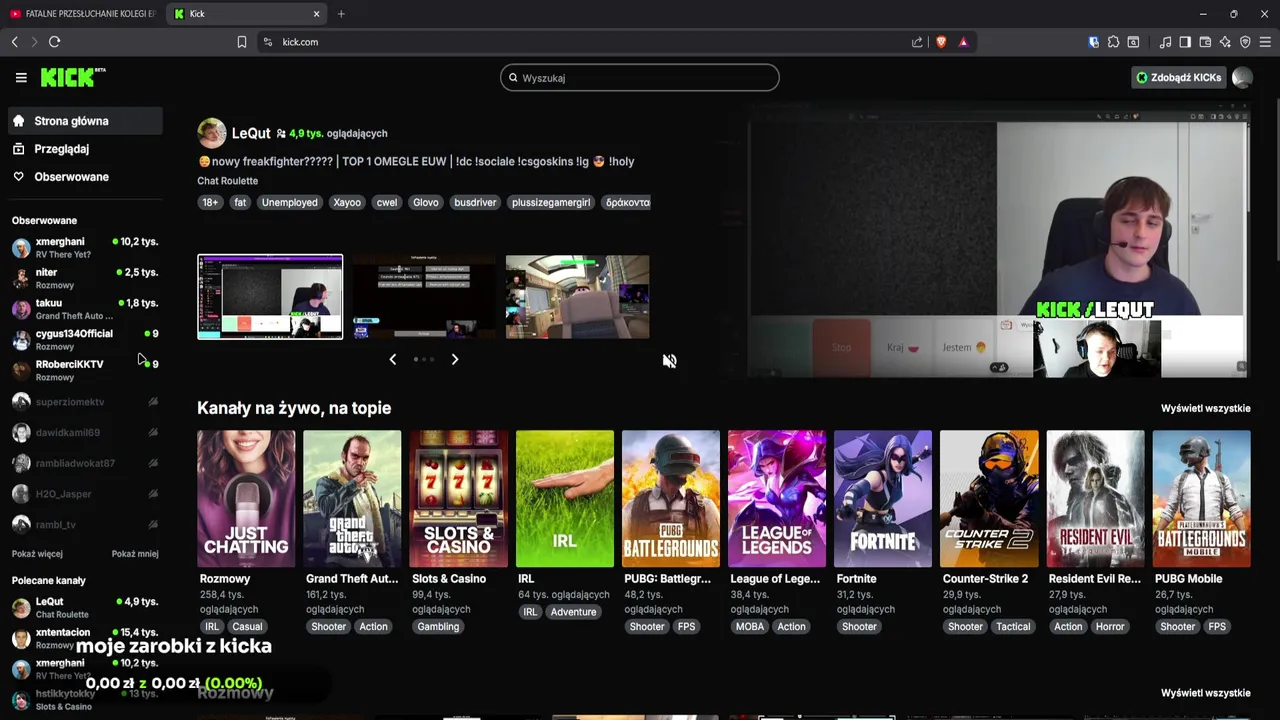Click the LeQut streamer avatar
This screenshot has width=1280, height=720.
[211, 133]
